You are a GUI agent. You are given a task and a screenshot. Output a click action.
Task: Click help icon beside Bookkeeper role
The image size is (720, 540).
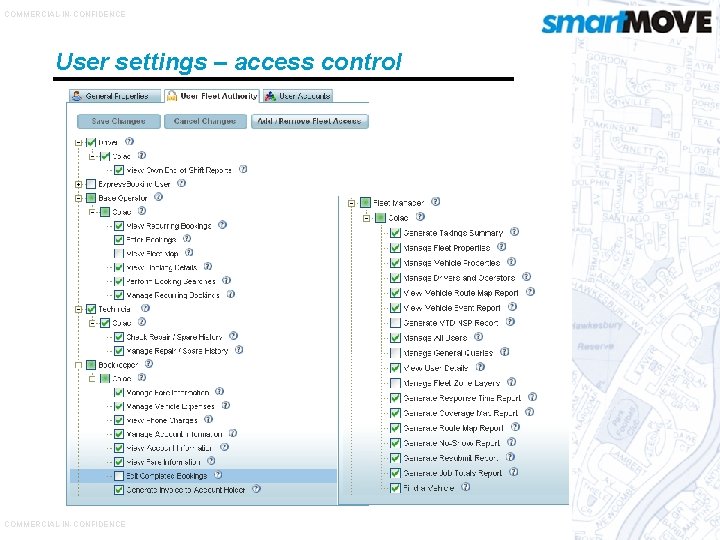tap(149, 364)
